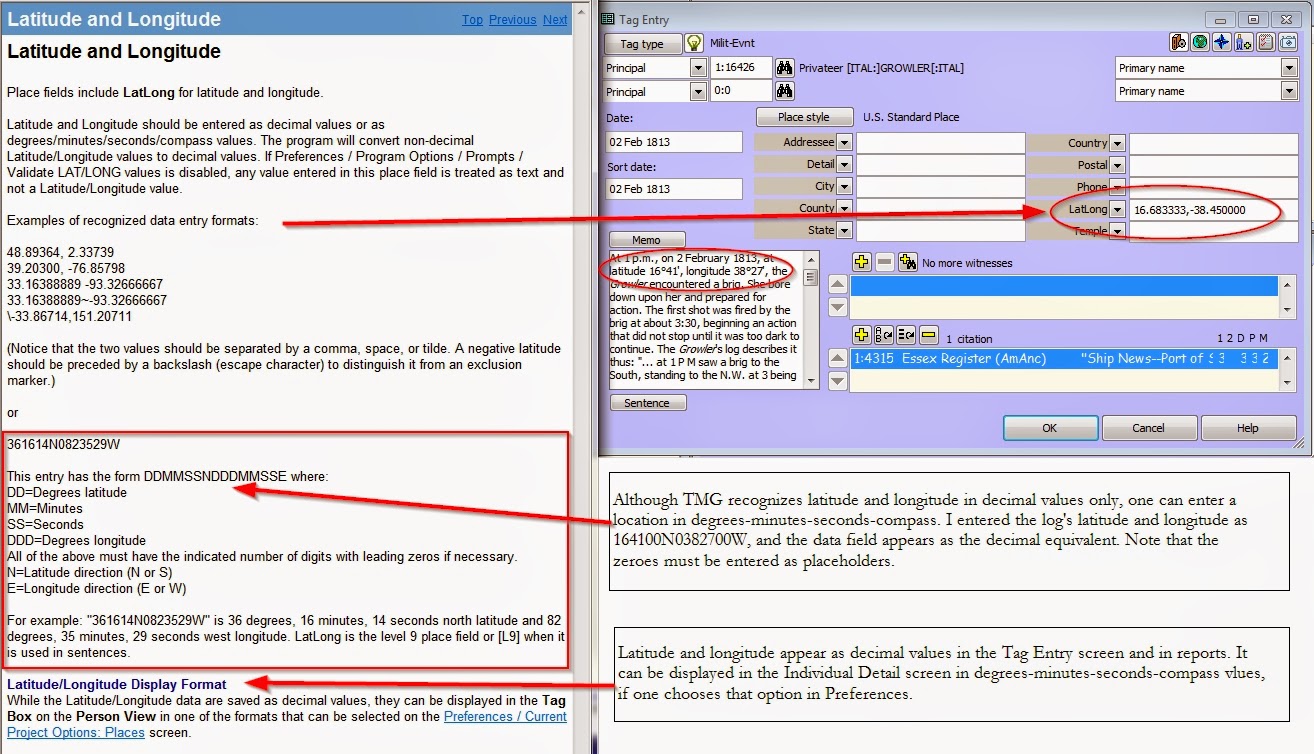Click the citation list scrollbar
Viewport: 1314px width, 754px height.
(x=1288, y=369)
